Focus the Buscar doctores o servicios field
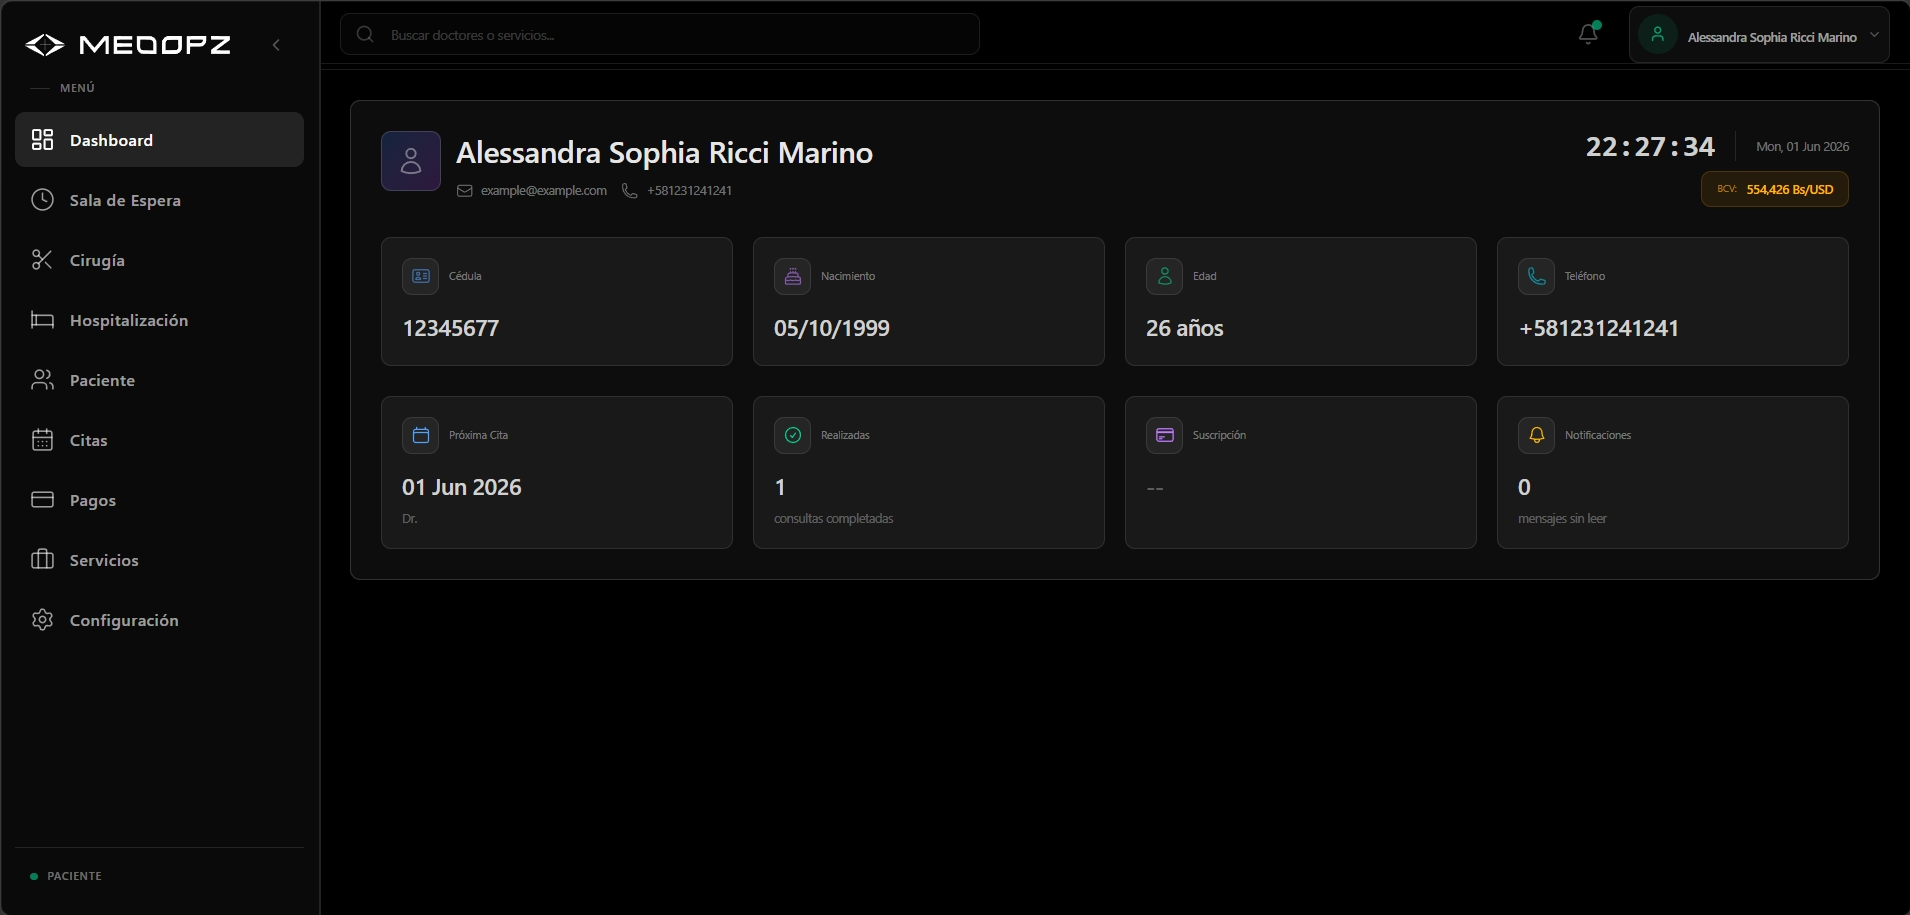Screen dimensions: 1910x915 coord(660,34)
